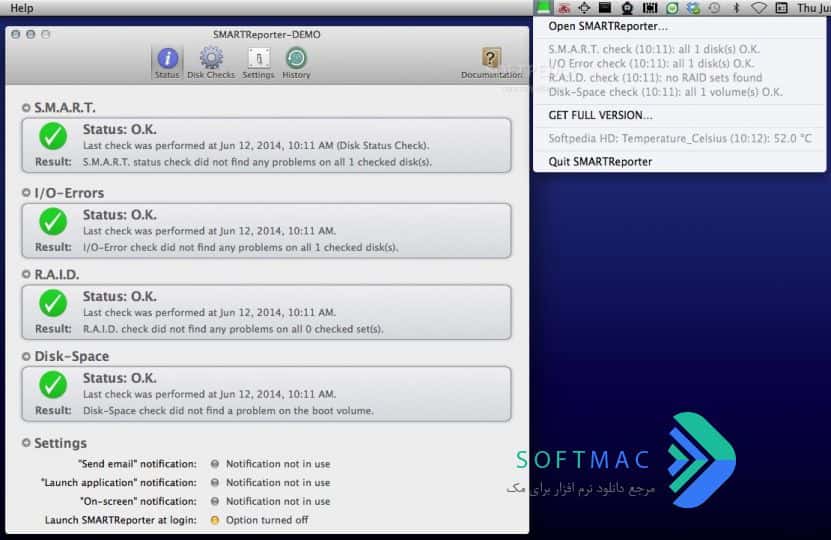Open Documentation question mark icon

pos(491,58)
